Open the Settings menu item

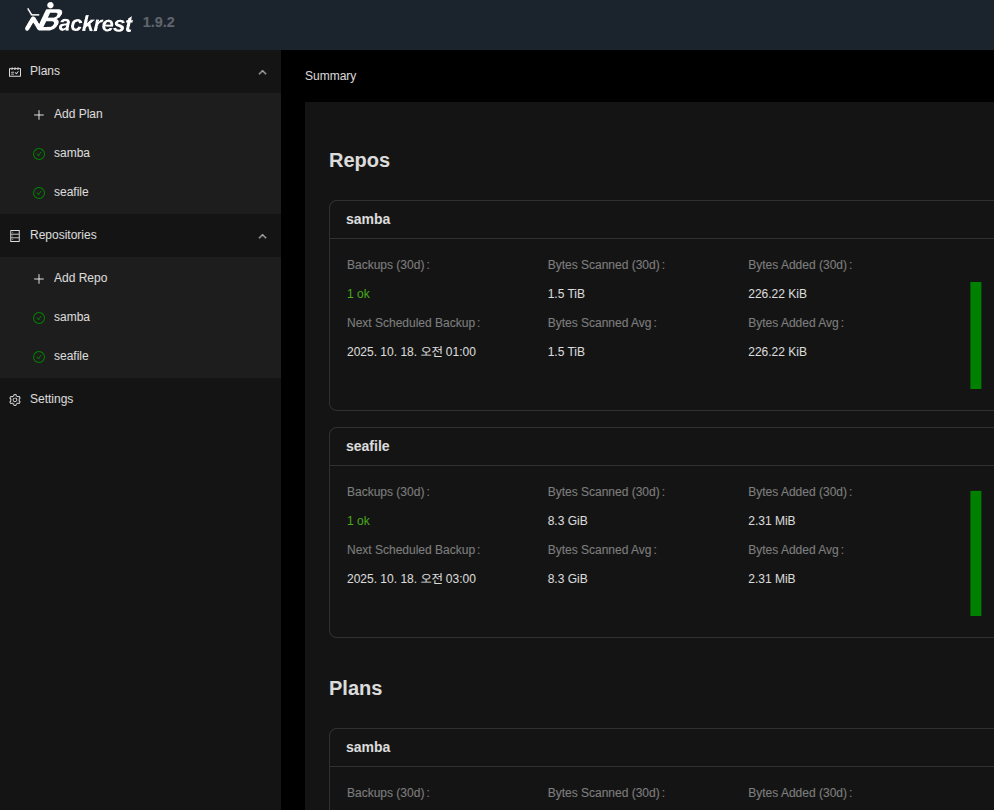(51, 399)
